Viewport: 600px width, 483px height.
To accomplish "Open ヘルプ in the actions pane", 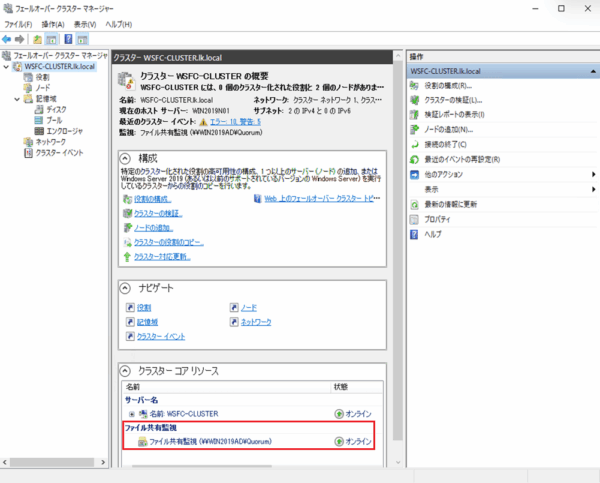I will click(433, 234).
